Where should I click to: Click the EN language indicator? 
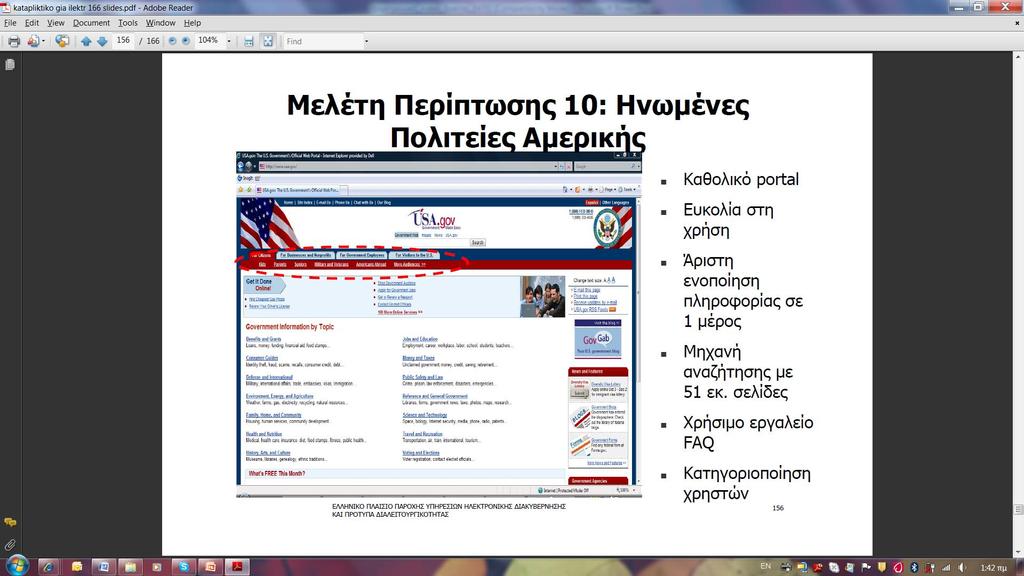tap(765, 566)
